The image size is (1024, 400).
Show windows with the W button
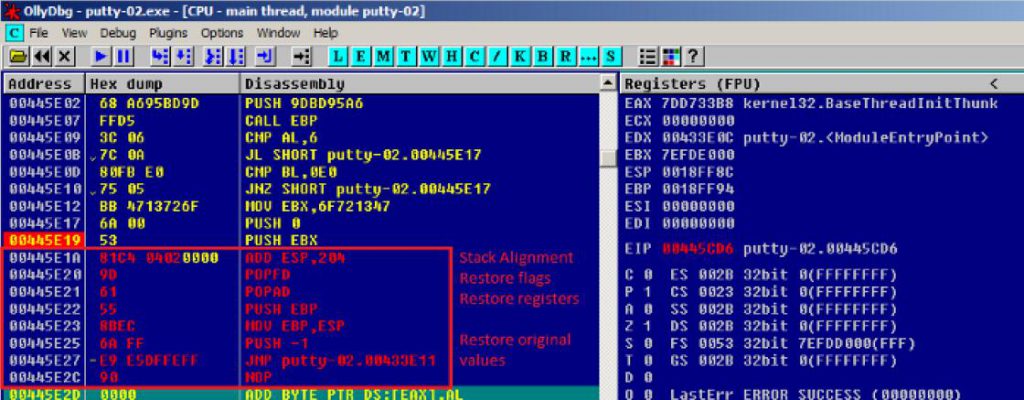point(428,57)
